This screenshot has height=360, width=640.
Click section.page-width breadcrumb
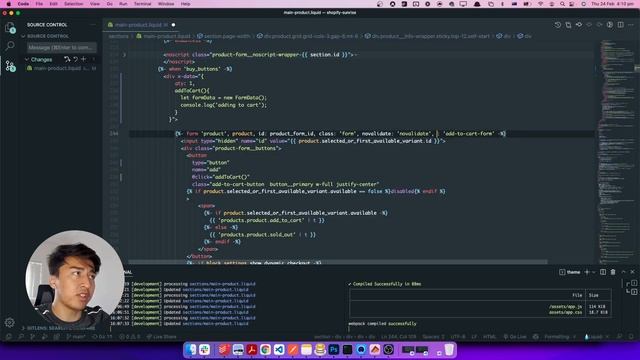pyautogui.click(x=223, y=36)
